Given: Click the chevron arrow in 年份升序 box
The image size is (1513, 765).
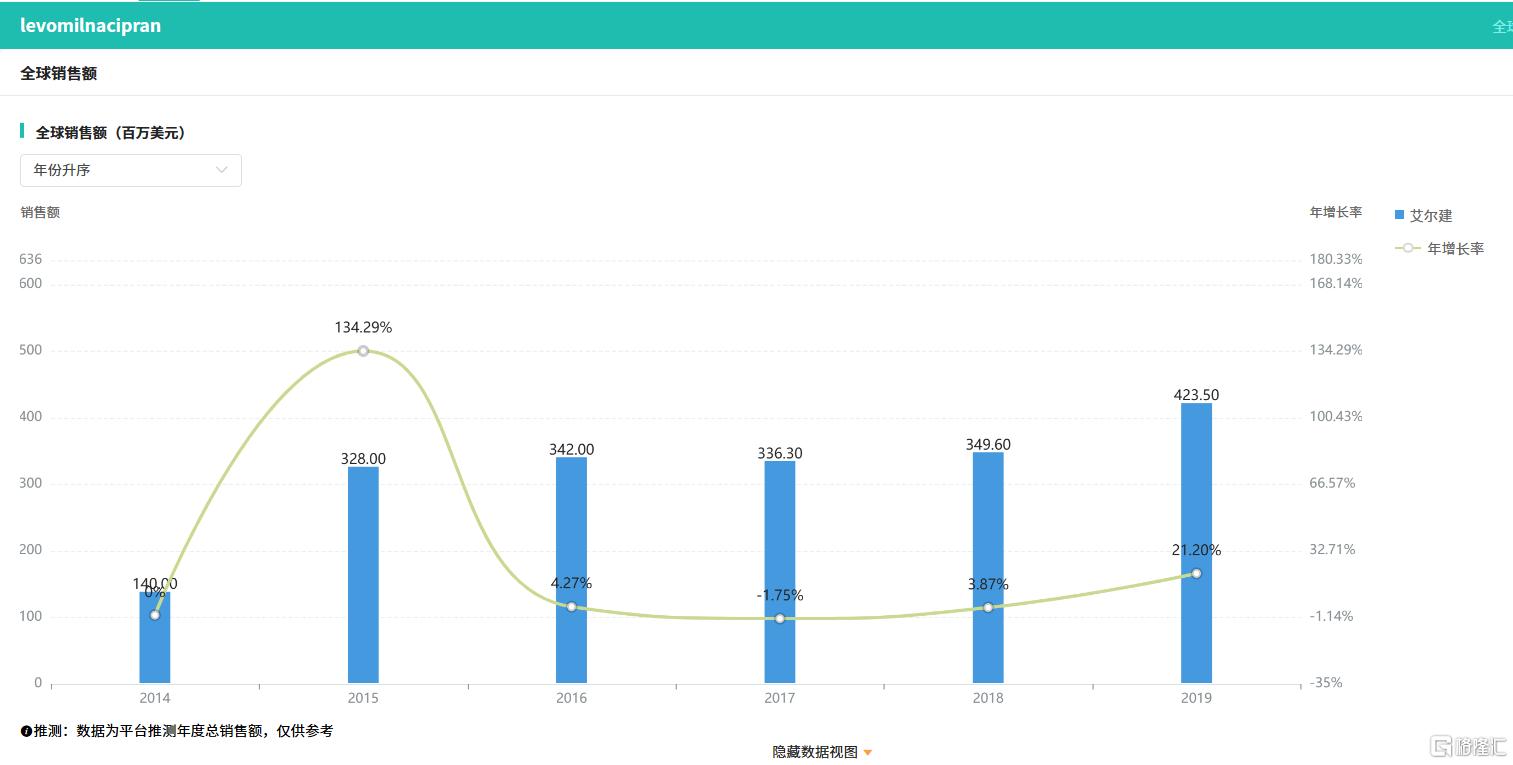Looking at the screenshot, I should (x=222, y=170).
